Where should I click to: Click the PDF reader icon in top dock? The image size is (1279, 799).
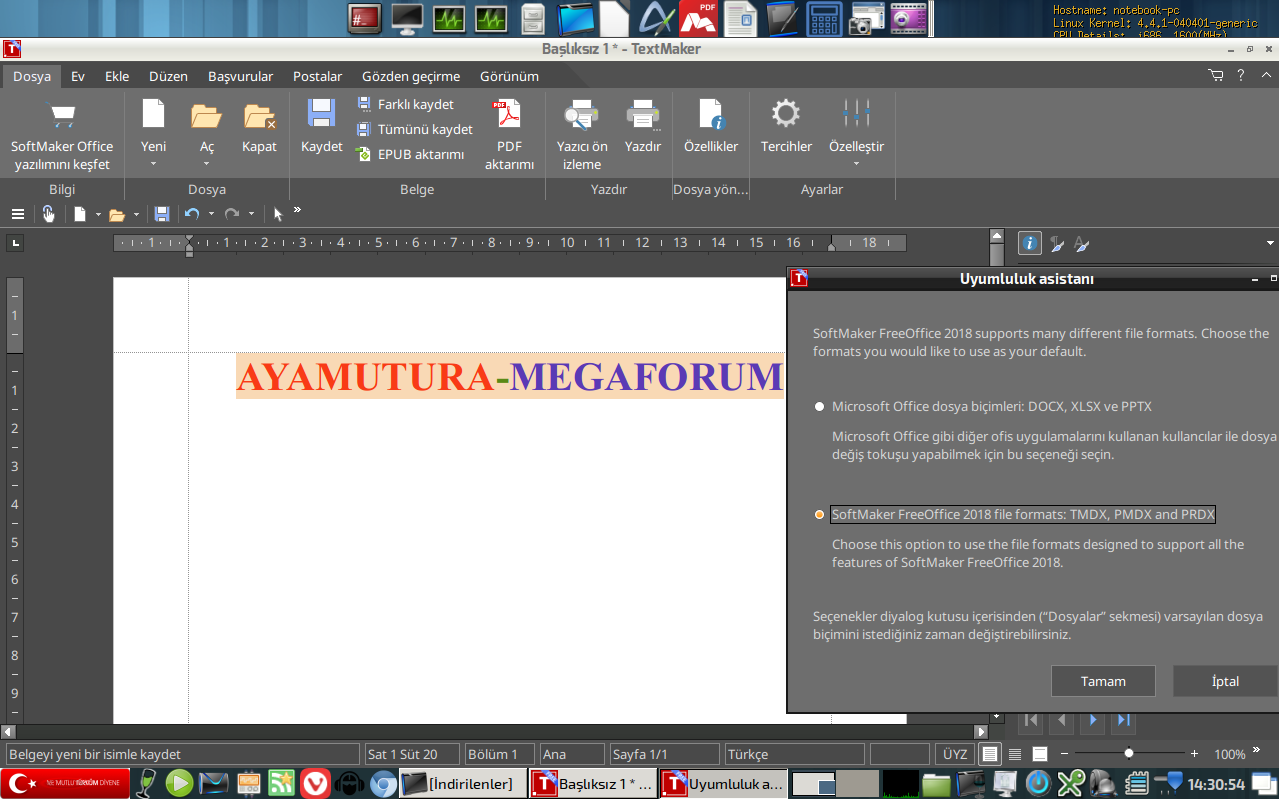698,18
